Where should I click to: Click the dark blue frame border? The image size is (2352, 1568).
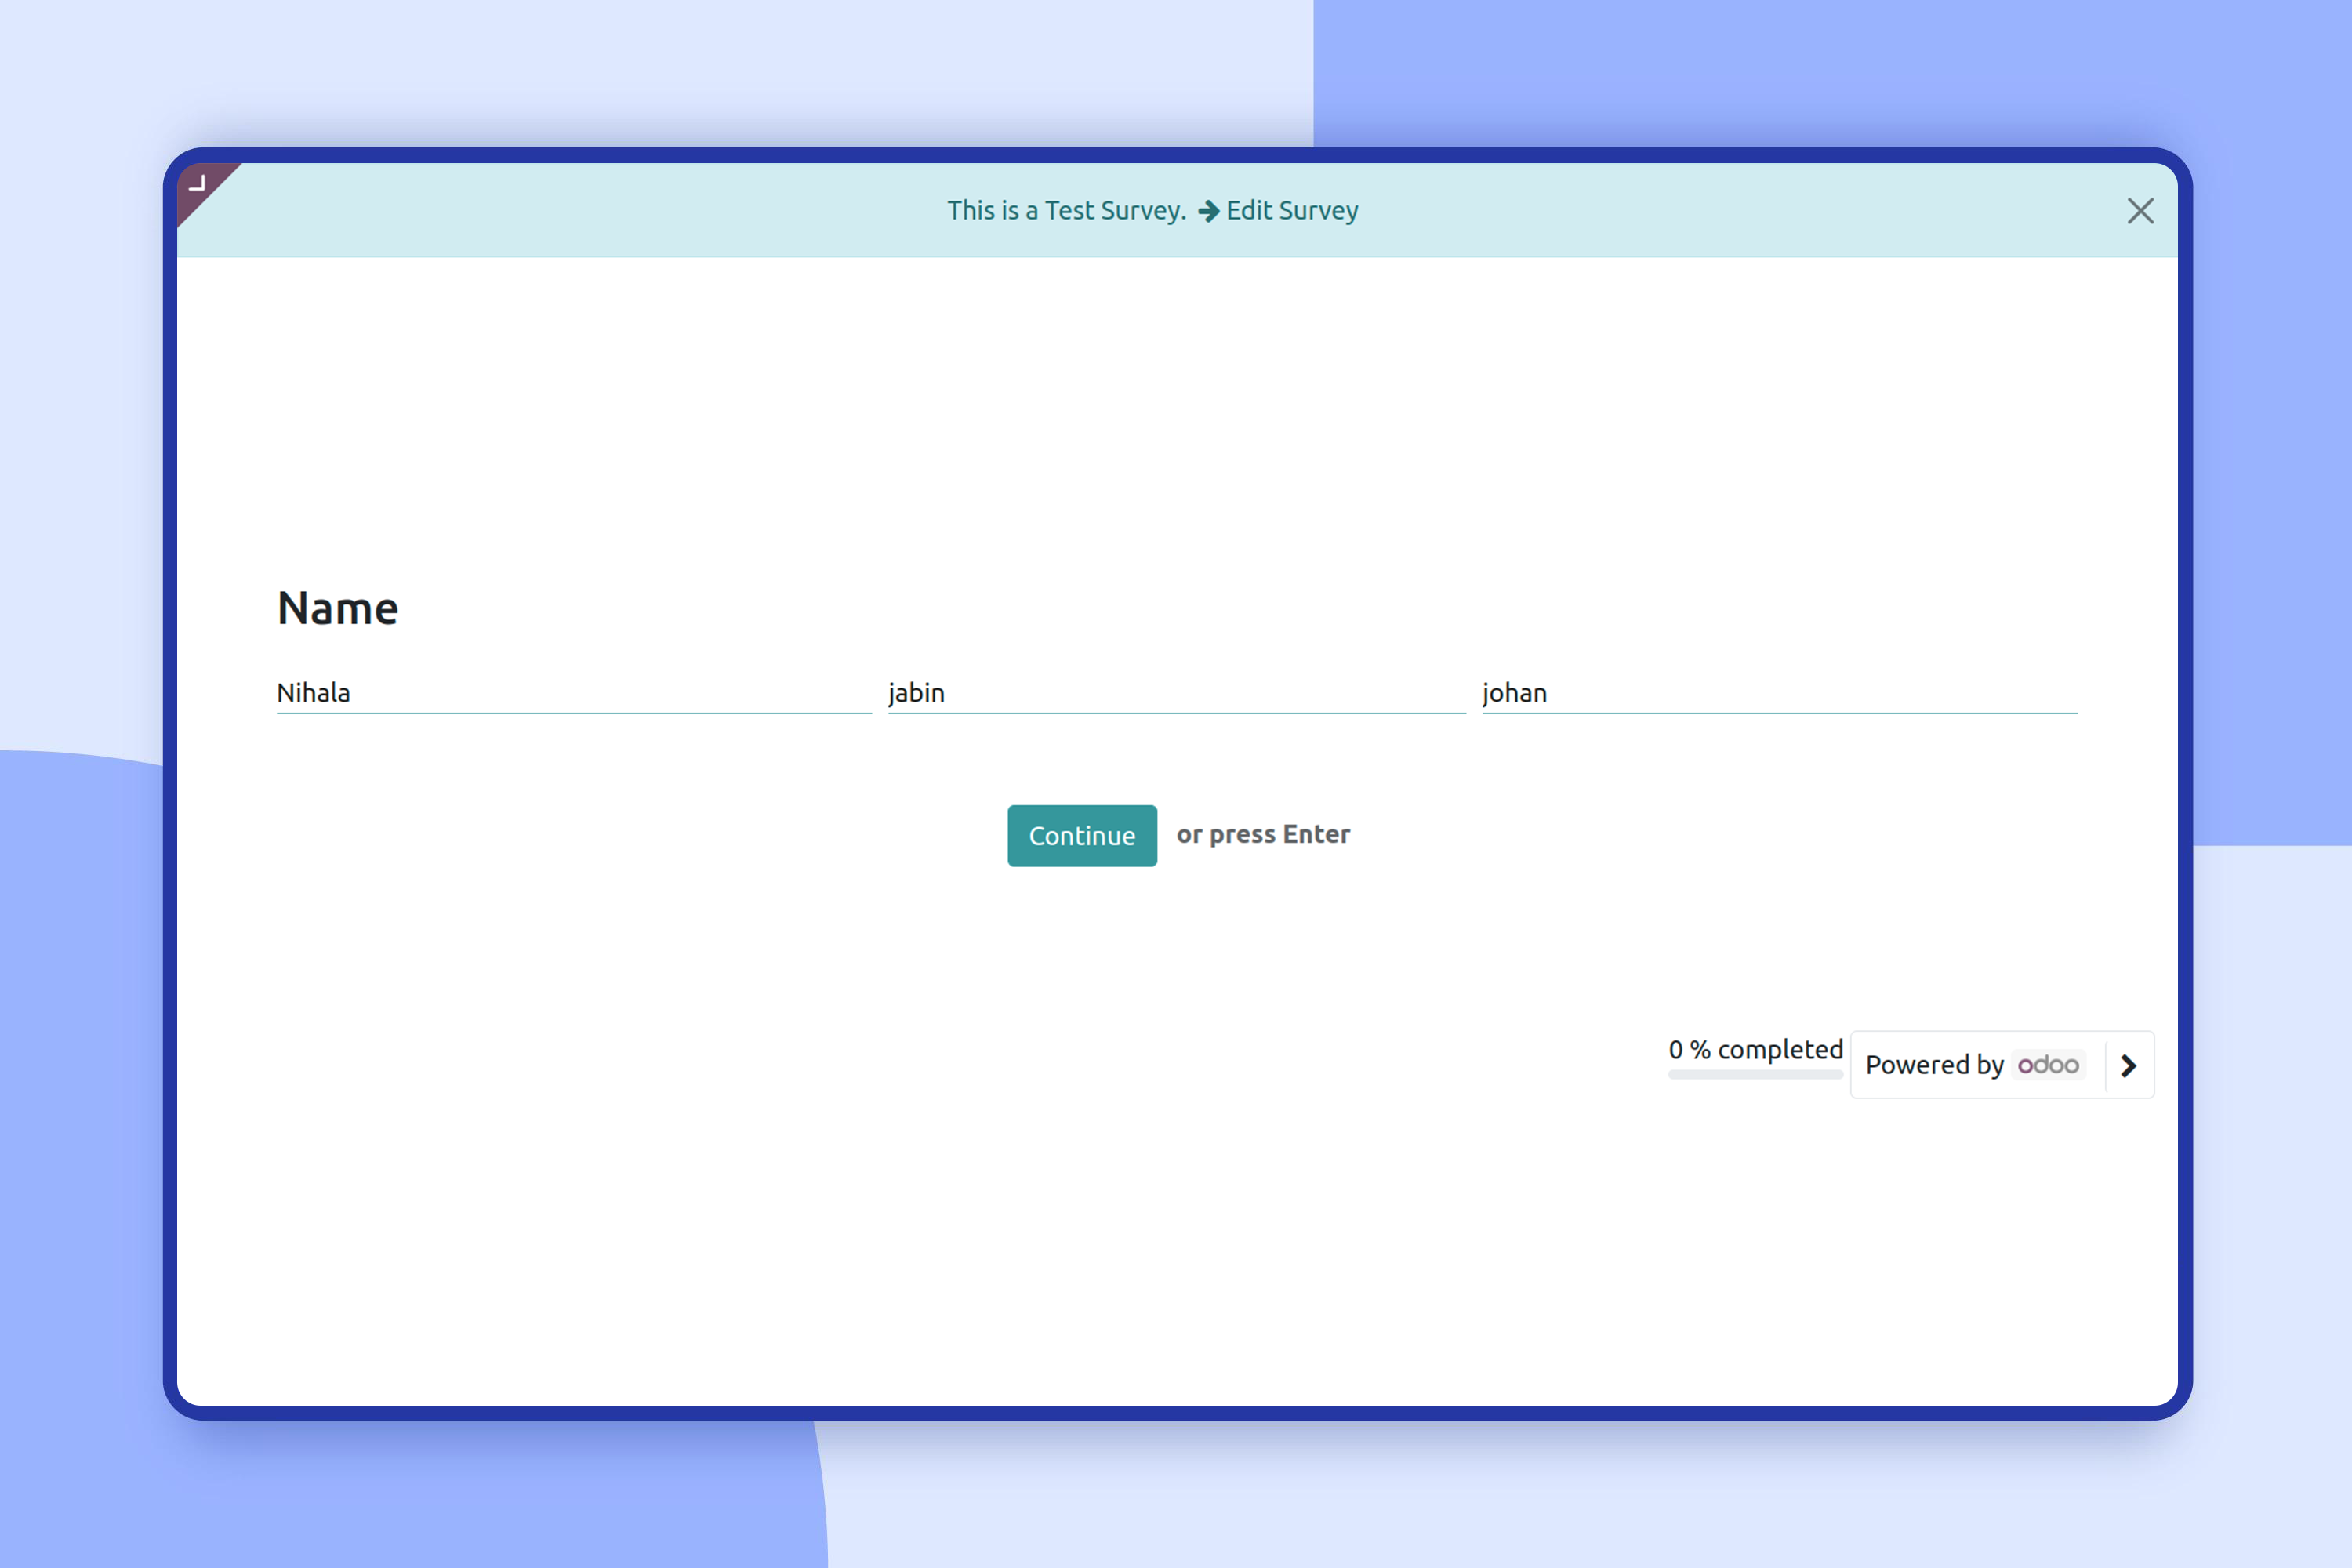170,800
